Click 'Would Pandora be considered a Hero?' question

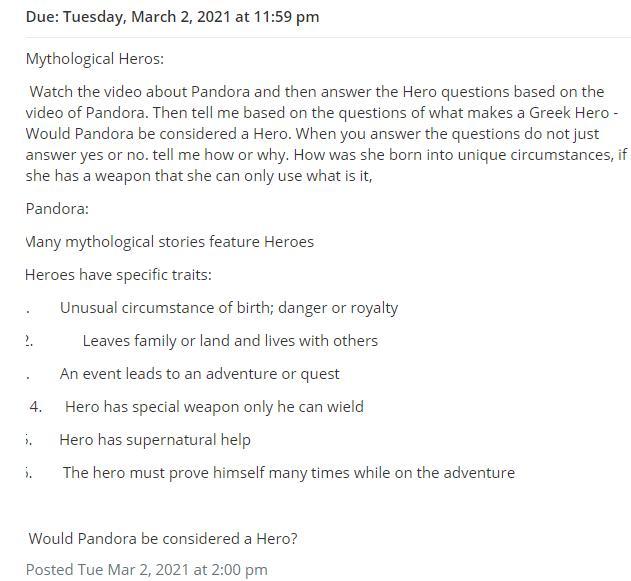[163, 539]
